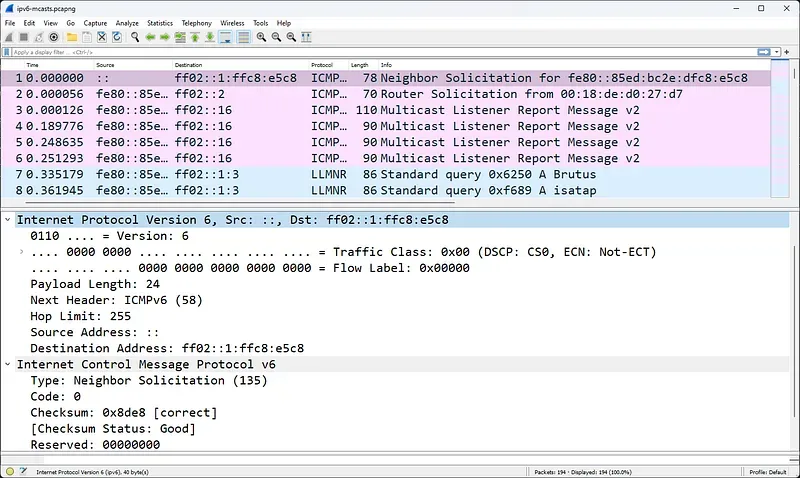Screen dimensions: 800x478
Task: Click the Go to specified packet icon
Action: pos(180,37)
